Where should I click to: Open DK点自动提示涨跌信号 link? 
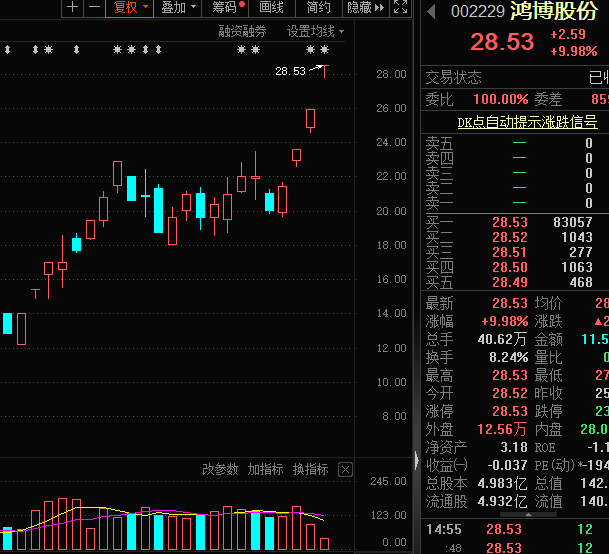click(x=527, y=122)
